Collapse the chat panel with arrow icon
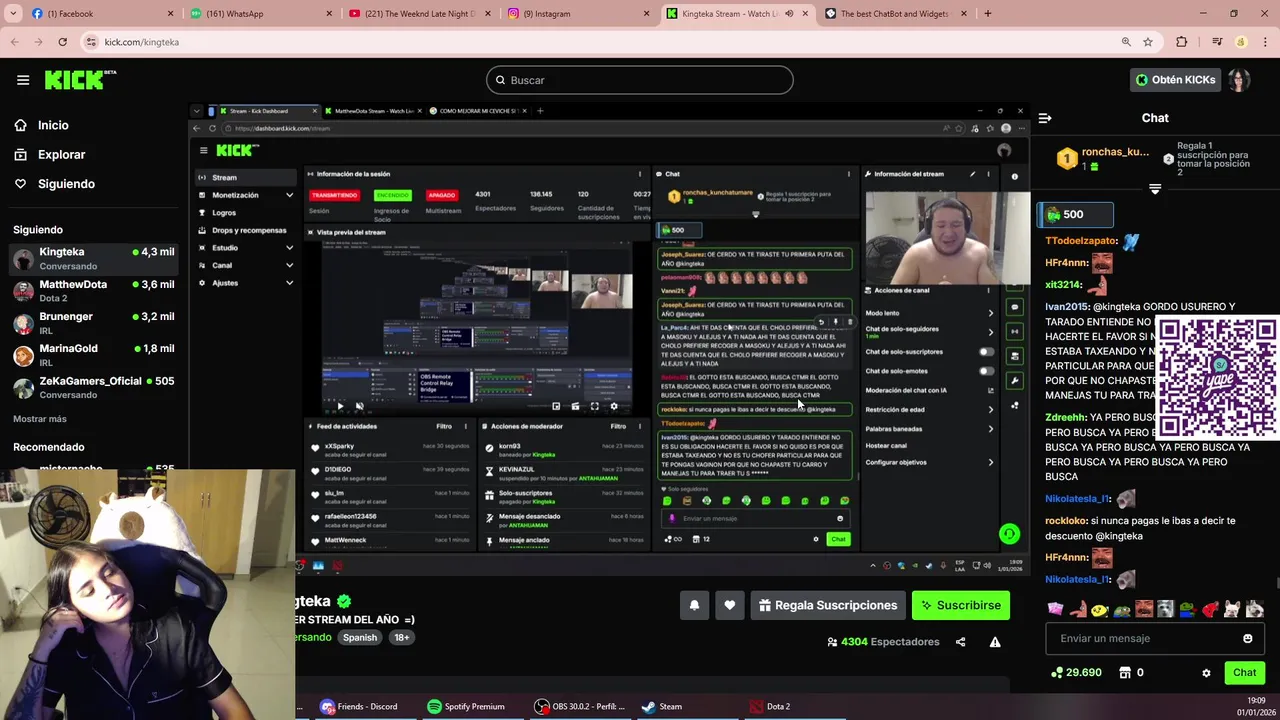The image size is (1280, 720). (x=1045, y=118)
